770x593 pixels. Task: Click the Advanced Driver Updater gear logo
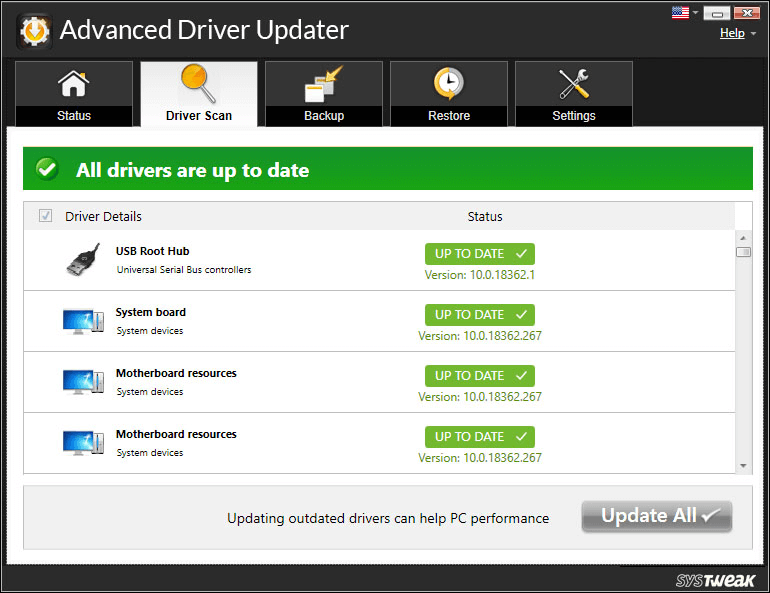(34, 31)
